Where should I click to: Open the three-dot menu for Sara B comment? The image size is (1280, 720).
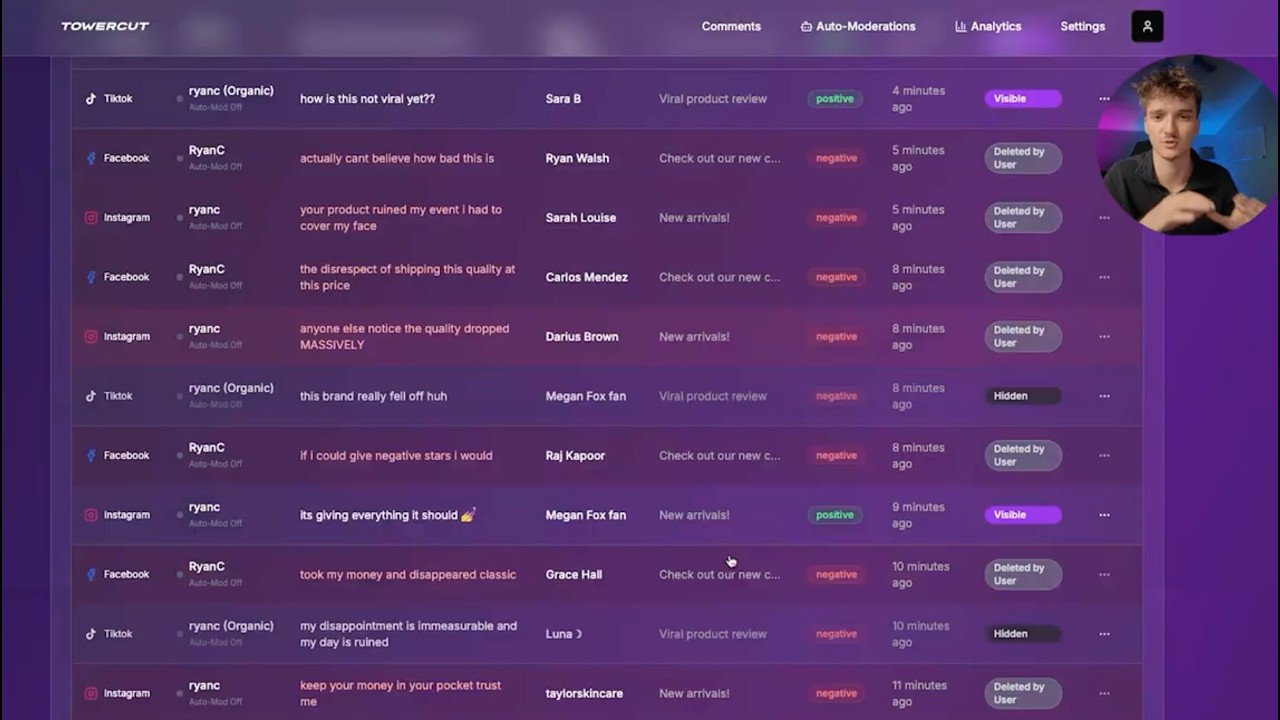[1104, 99]
